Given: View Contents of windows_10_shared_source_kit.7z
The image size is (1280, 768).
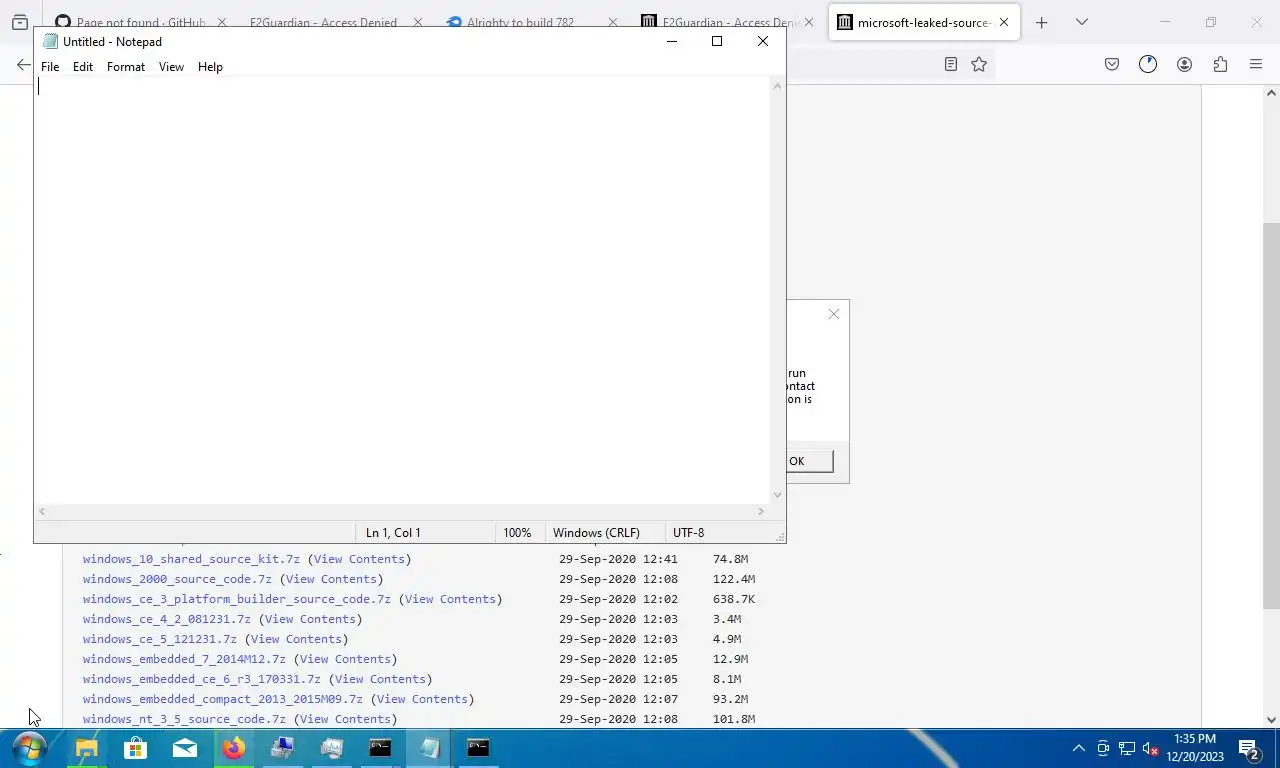Looking at the screenshot, I should point(359,559).
